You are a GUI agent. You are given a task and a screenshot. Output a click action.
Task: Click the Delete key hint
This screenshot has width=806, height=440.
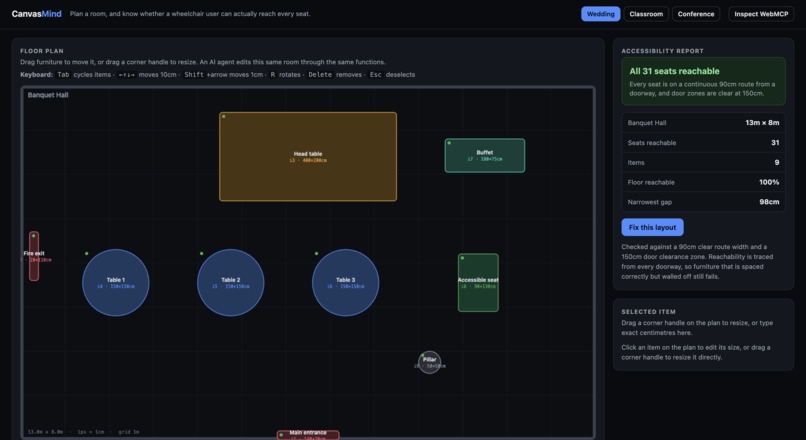(x=320, y=75)
